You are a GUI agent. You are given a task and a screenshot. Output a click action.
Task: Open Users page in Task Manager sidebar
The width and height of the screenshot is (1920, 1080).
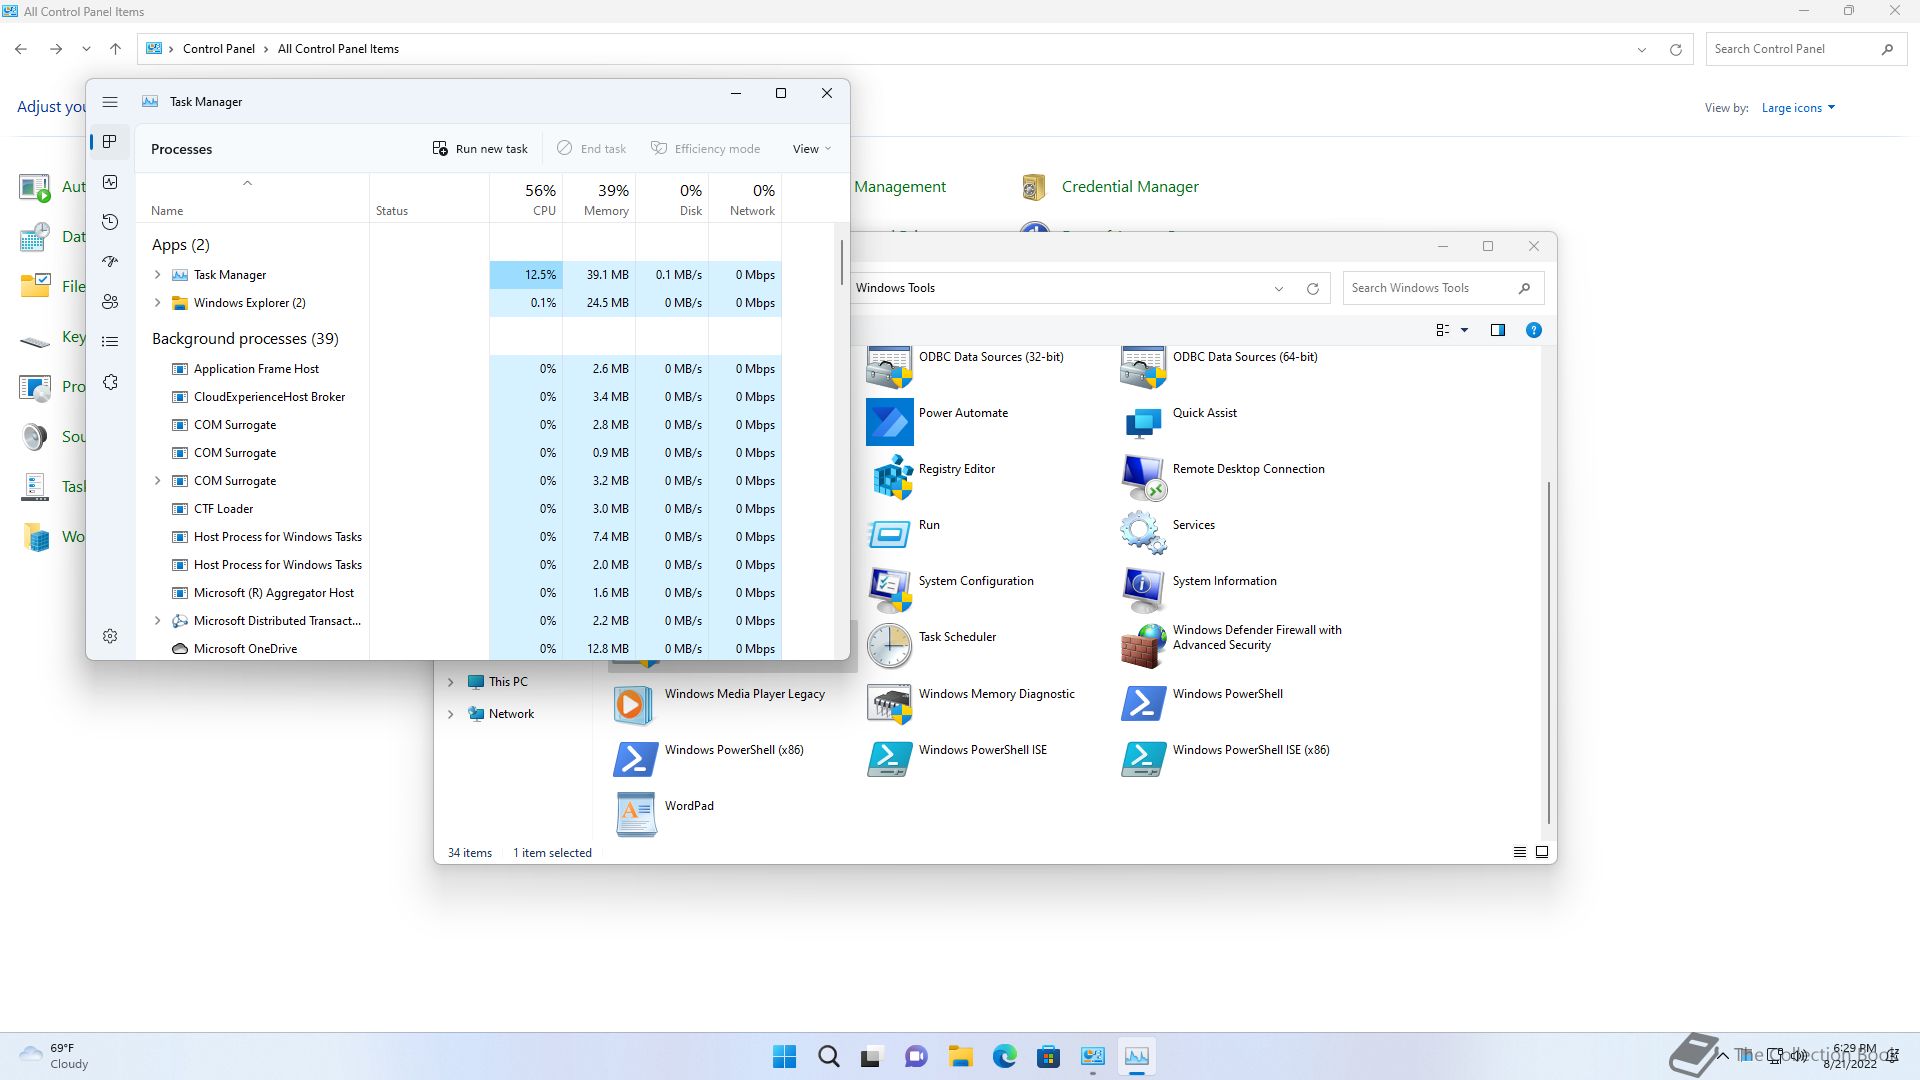coord(110,302)
